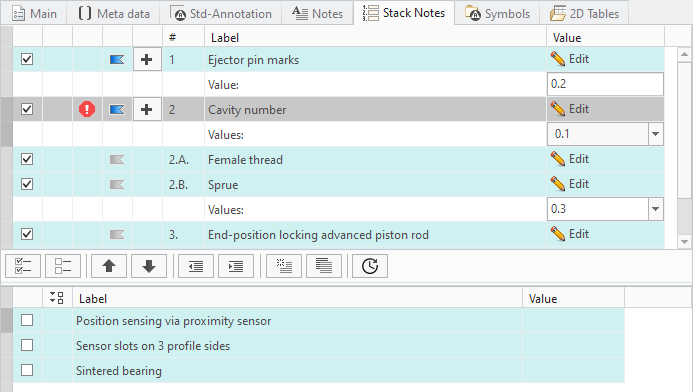Select the 'Cavity number' label text
Viewport: 693px width, 392px height.
[247, 110]
